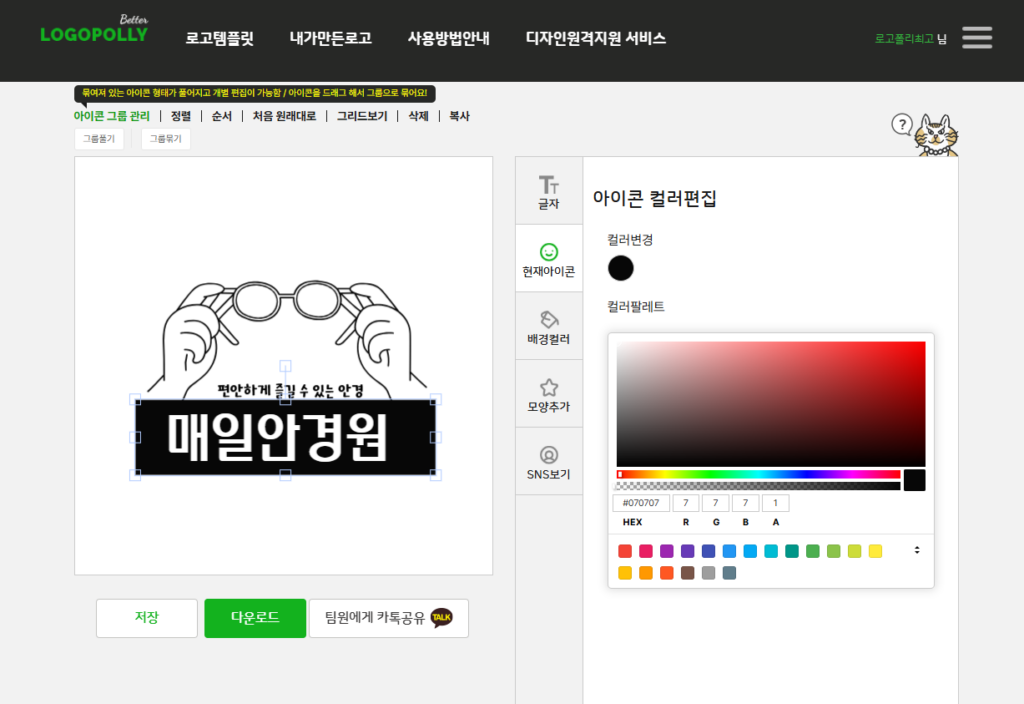Click the A alpha value input field
Viewport: 1024px width, 704px height.
(x=775, y=503)
